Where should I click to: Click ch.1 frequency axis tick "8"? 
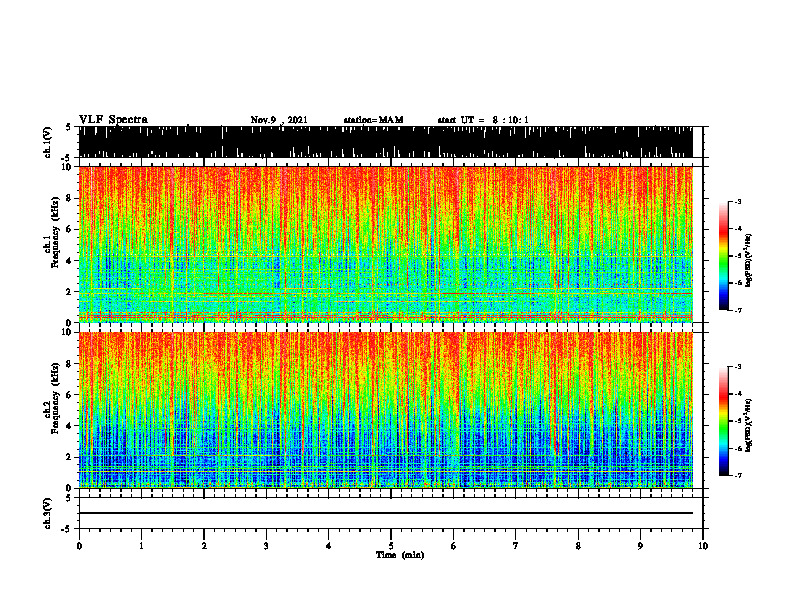[x=70, y=198]
